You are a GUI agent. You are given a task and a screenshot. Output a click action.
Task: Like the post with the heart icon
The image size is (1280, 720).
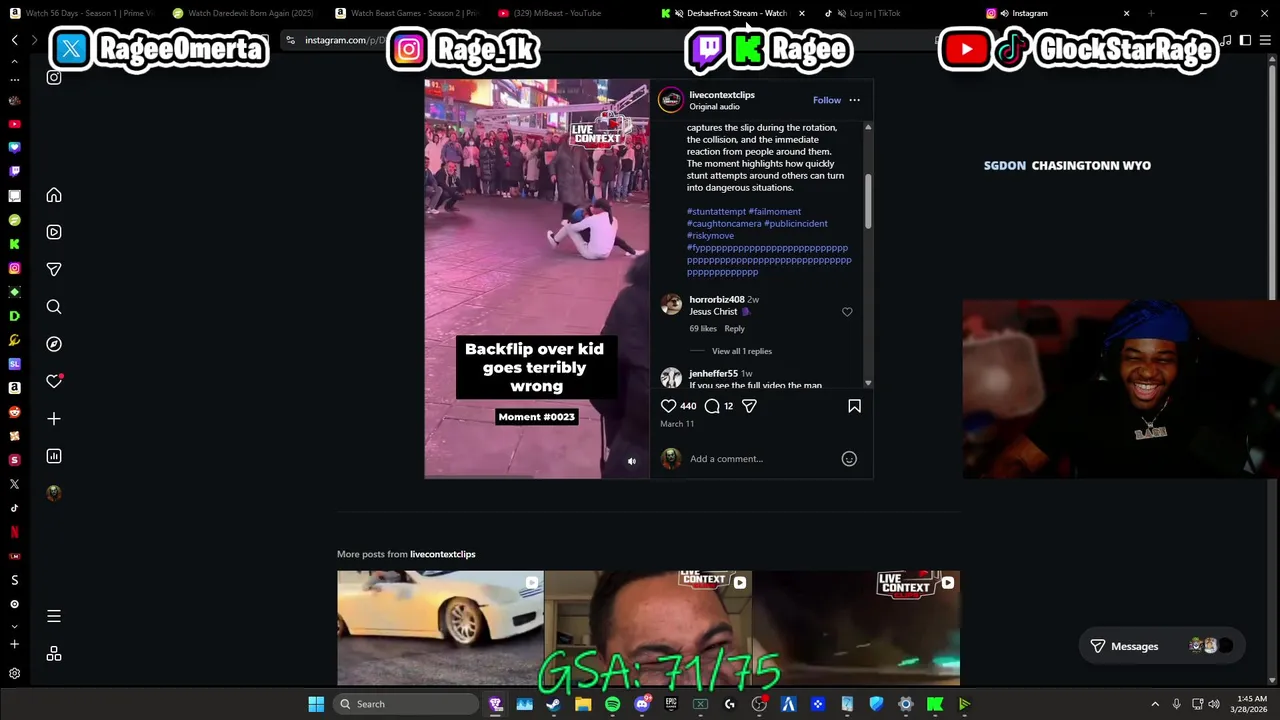pos(668,406)
